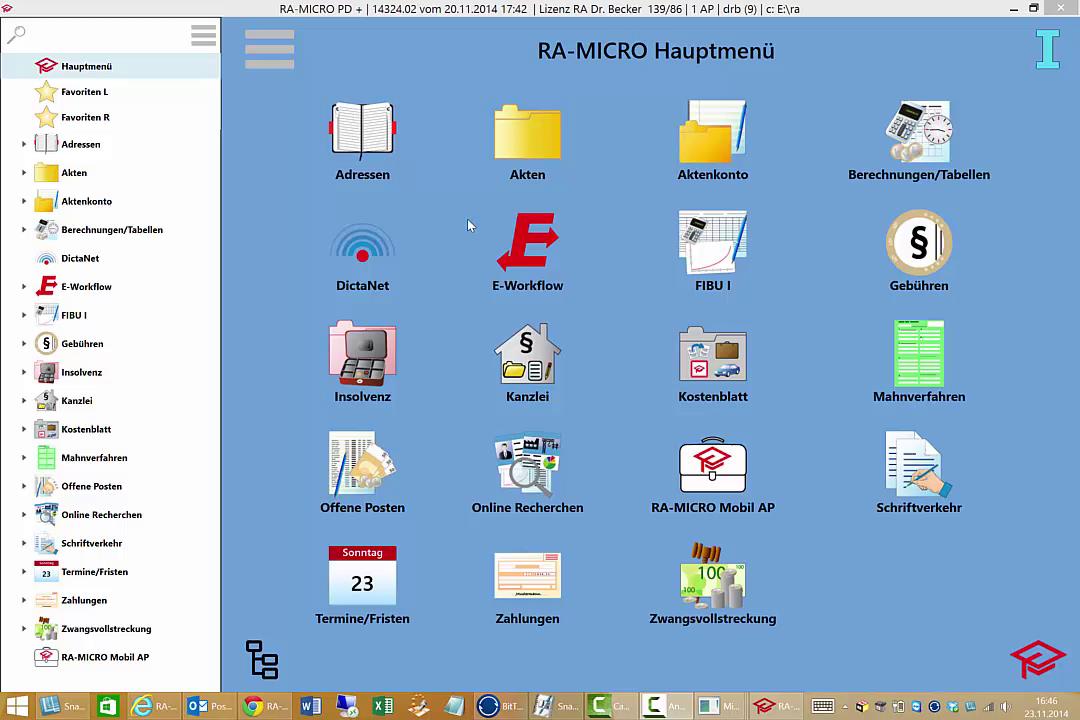
Task: Open the Adressen module icon
Action: [x=362, y=131]
